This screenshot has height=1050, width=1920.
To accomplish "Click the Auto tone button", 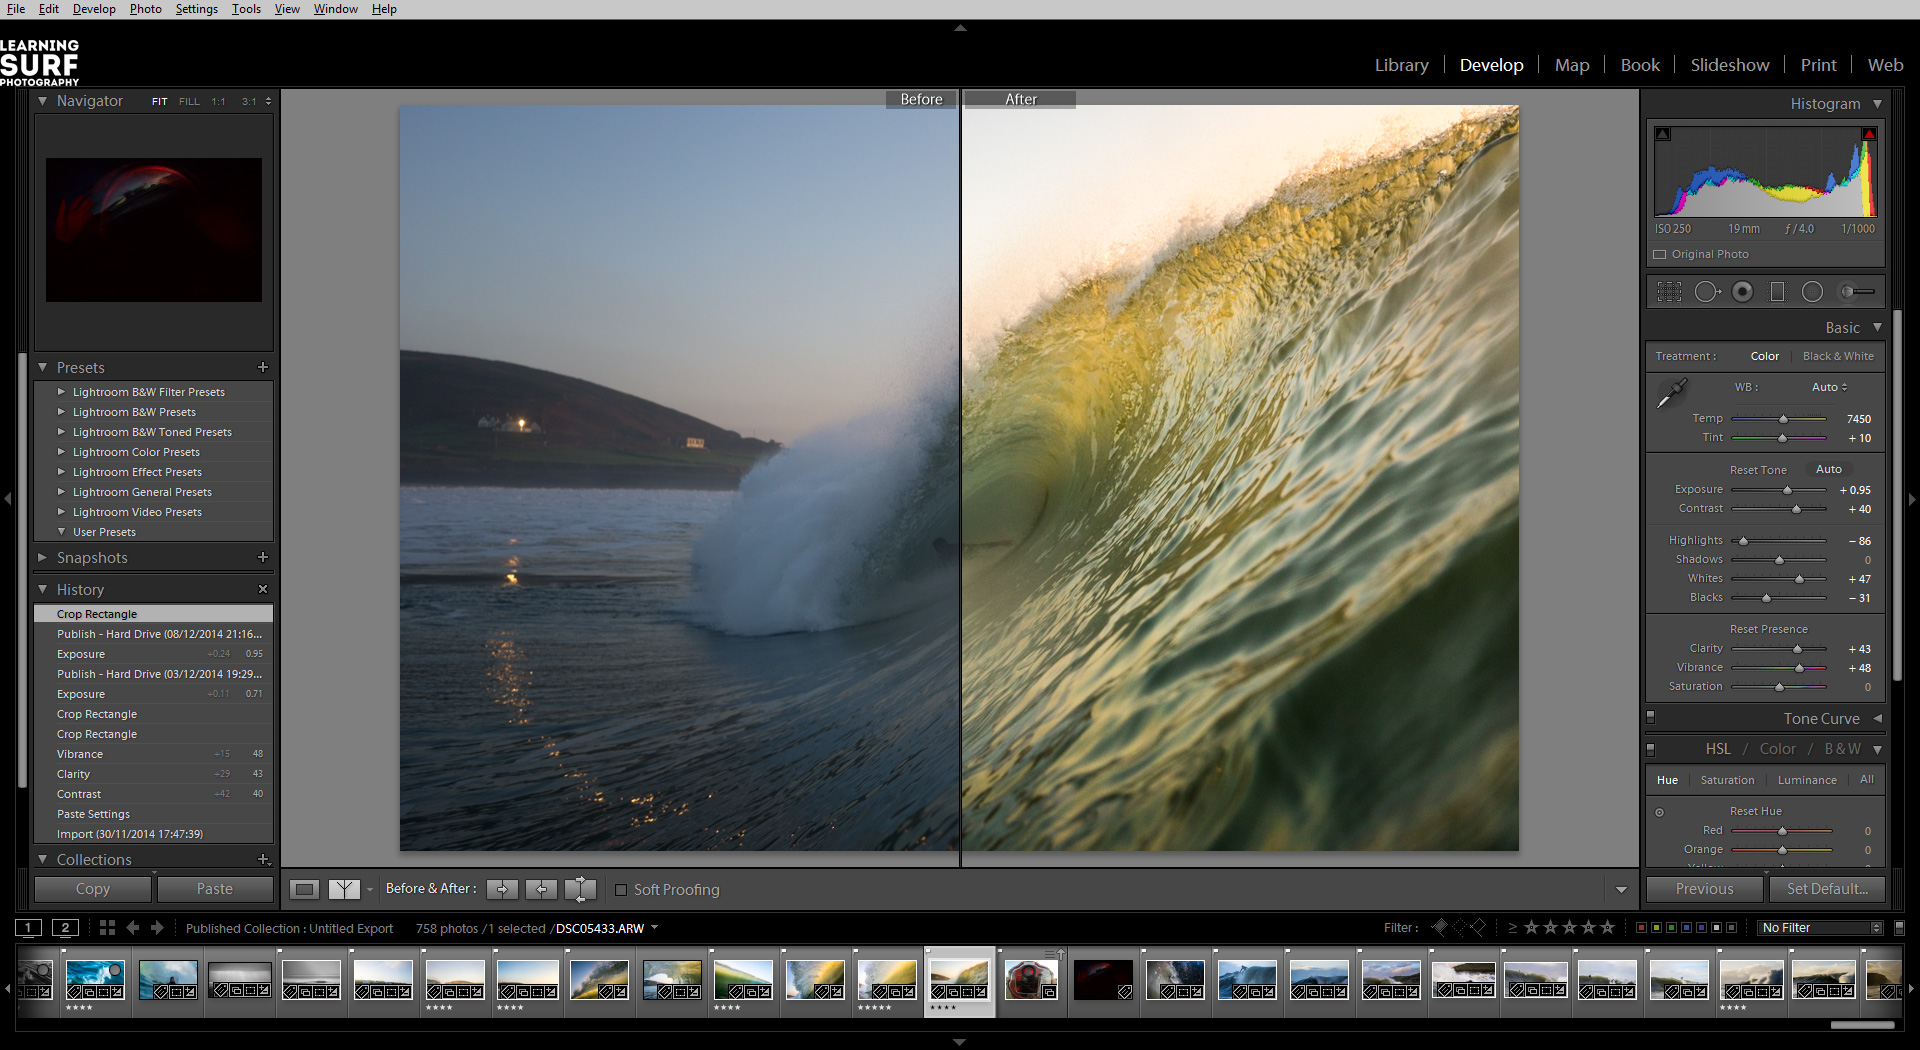I will coord(1829,469).
